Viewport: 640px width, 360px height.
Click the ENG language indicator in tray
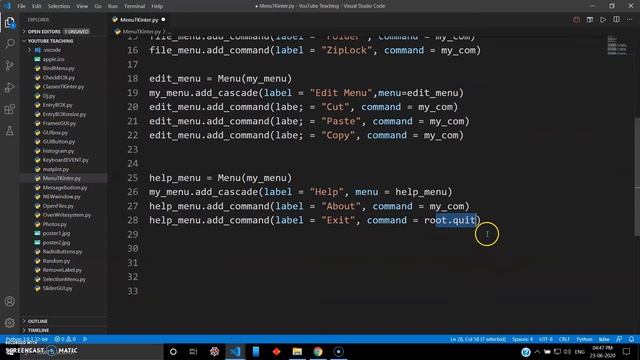point(580,352)
